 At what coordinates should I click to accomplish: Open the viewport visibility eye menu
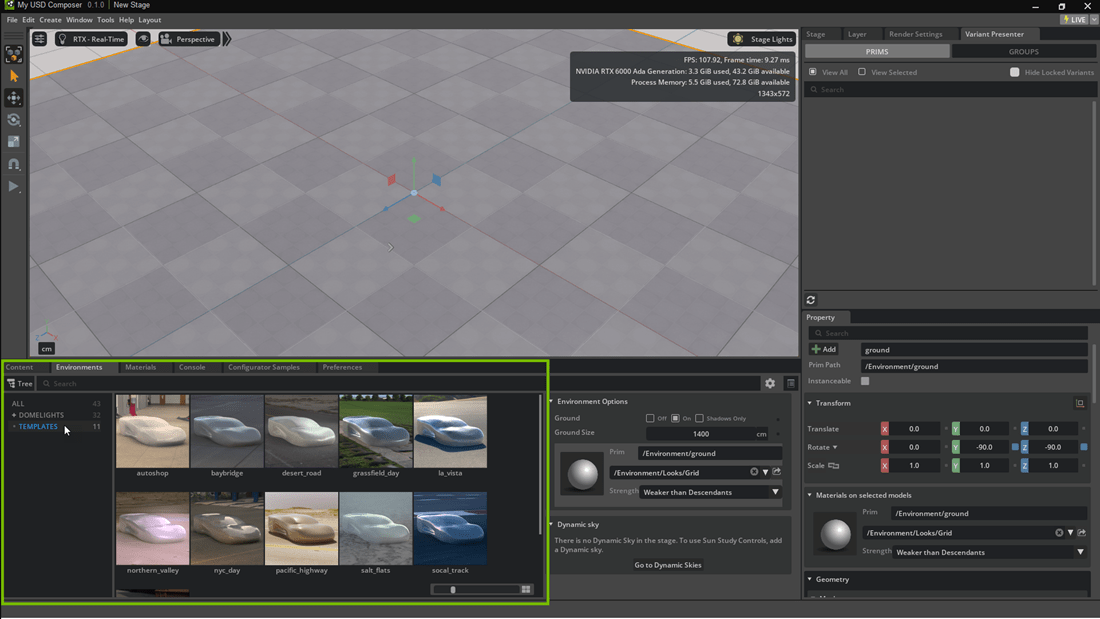click(x=143, y=39)
